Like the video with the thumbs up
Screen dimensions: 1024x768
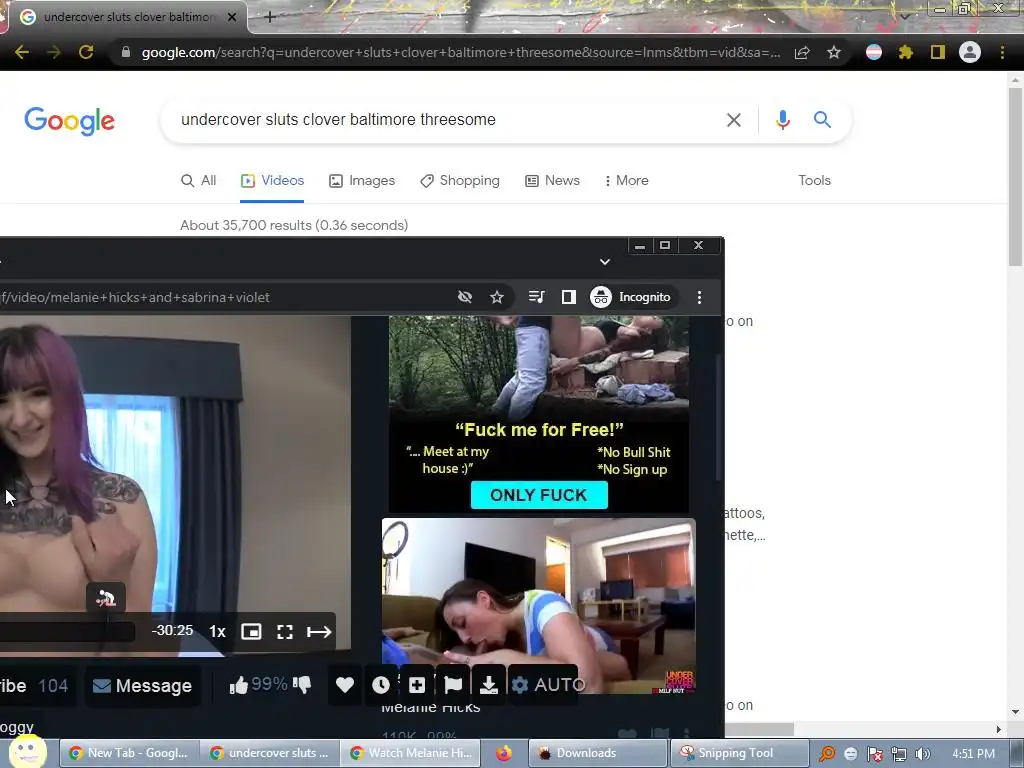(239, 685)
